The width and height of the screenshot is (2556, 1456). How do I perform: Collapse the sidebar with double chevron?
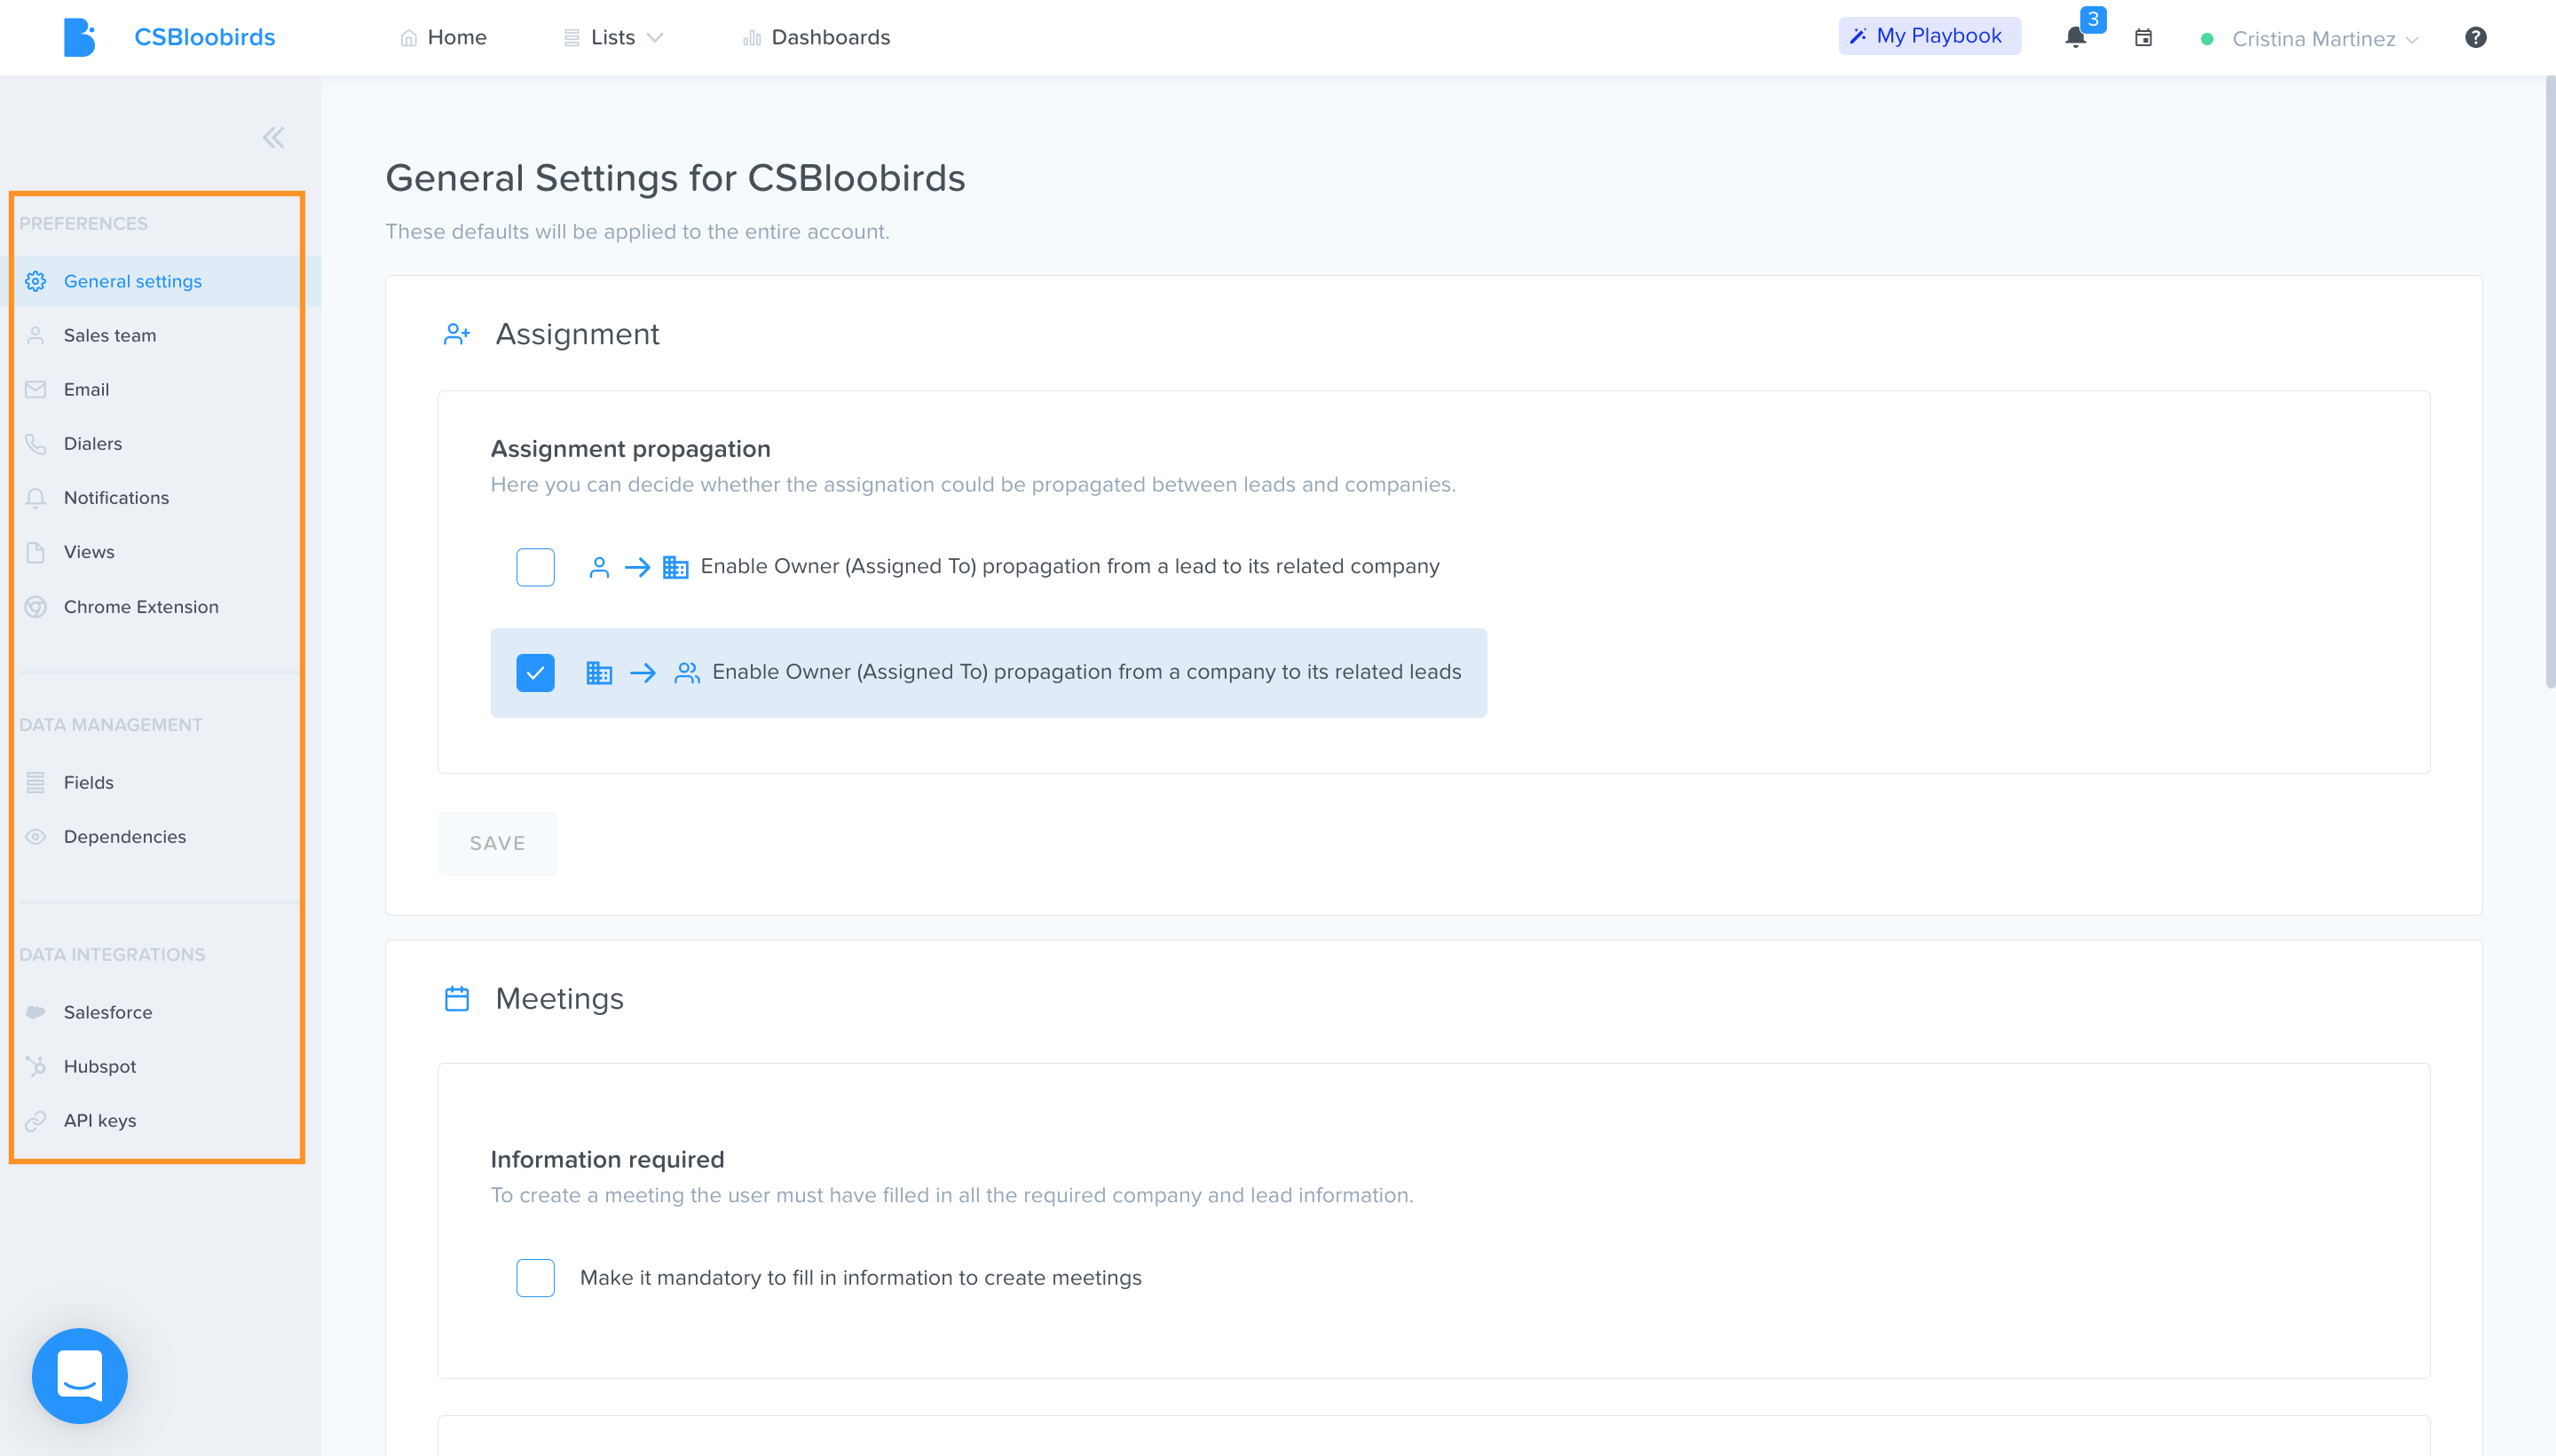point(273,137)
